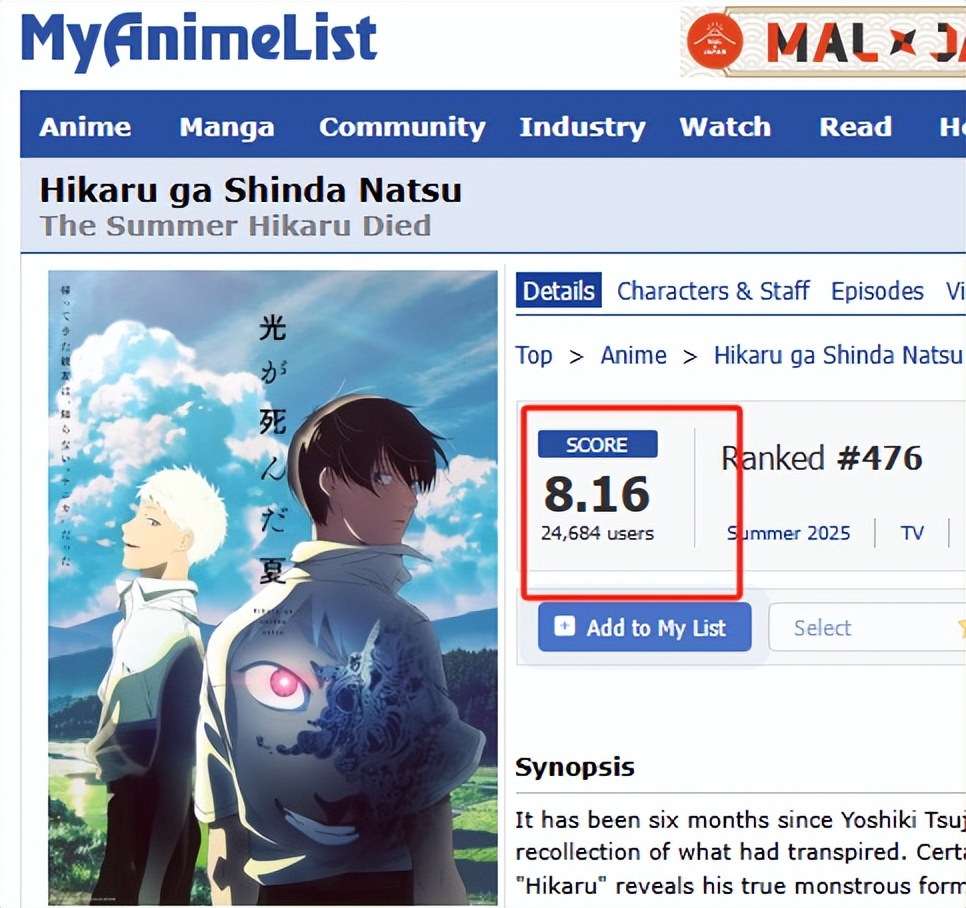Open the Manga menu

coord(227,128)
